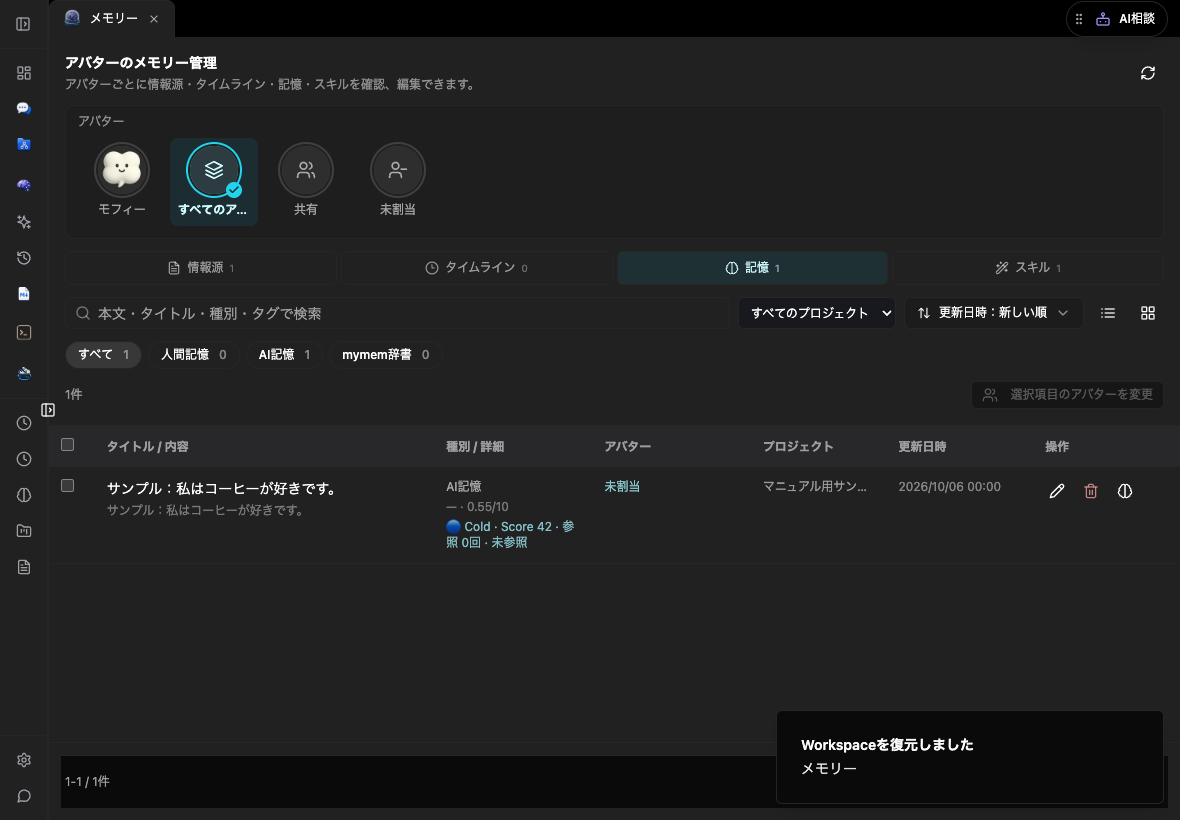Viewport: 1180px width, 820px height.
Task: Toggle the sidebar panel icon at top-left
Action: [x=23, y=24]
